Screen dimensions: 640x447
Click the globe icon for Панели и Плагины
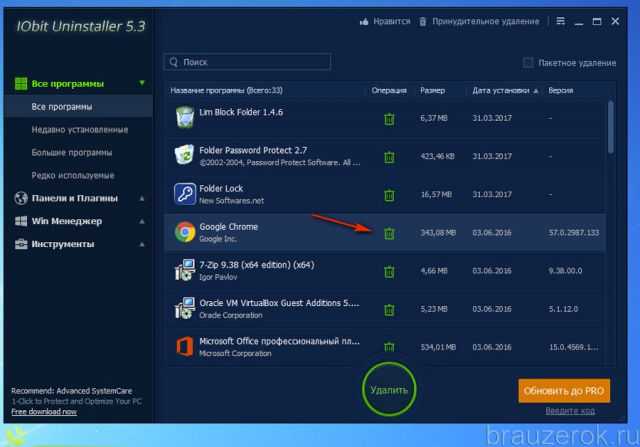coord(21,198)
